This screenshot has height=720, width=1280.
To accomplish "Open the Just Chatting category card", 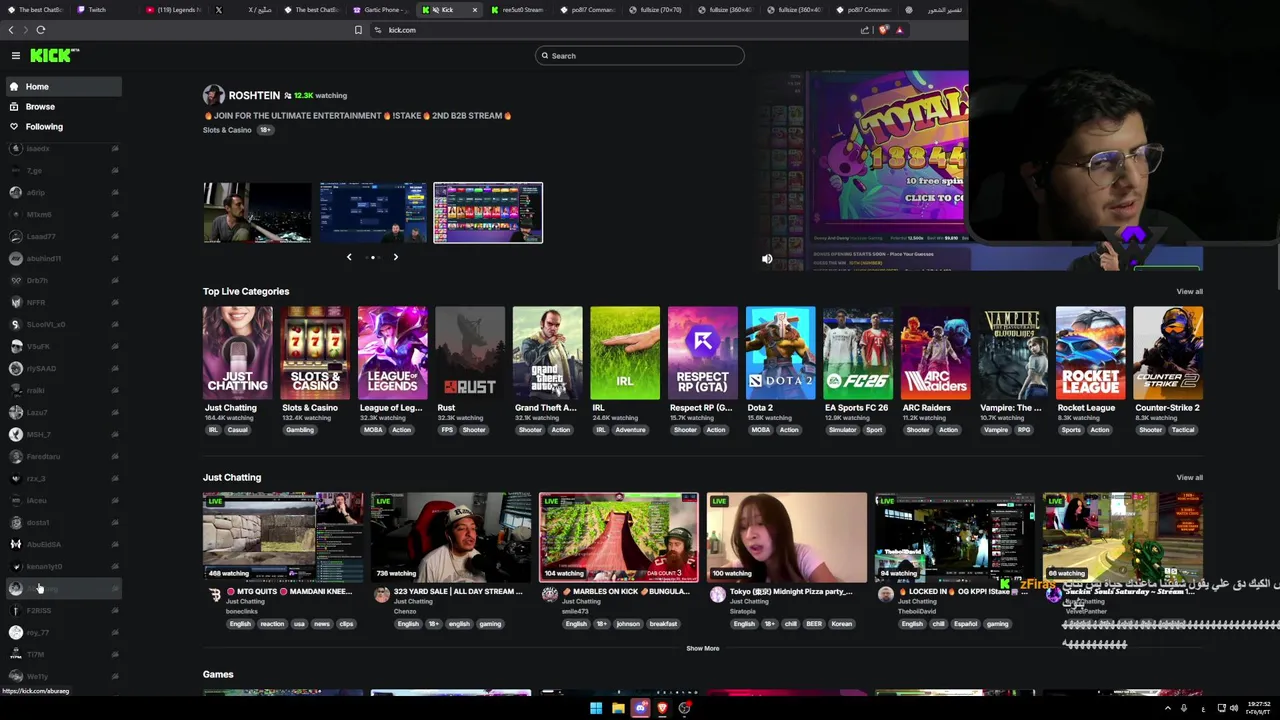I will (x=237, y=353).
